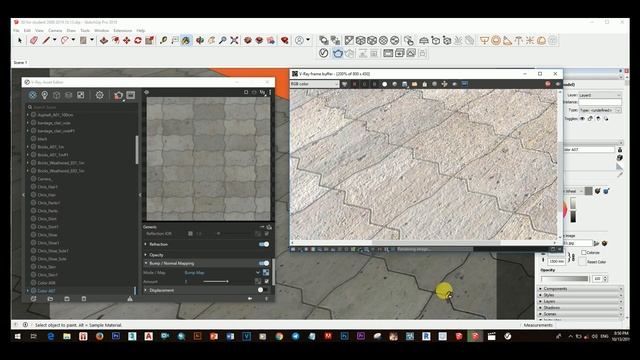This screenshot has height=360, width=640.
Task: Switch to the Scene 1 tab
Action: pos(20,62)
